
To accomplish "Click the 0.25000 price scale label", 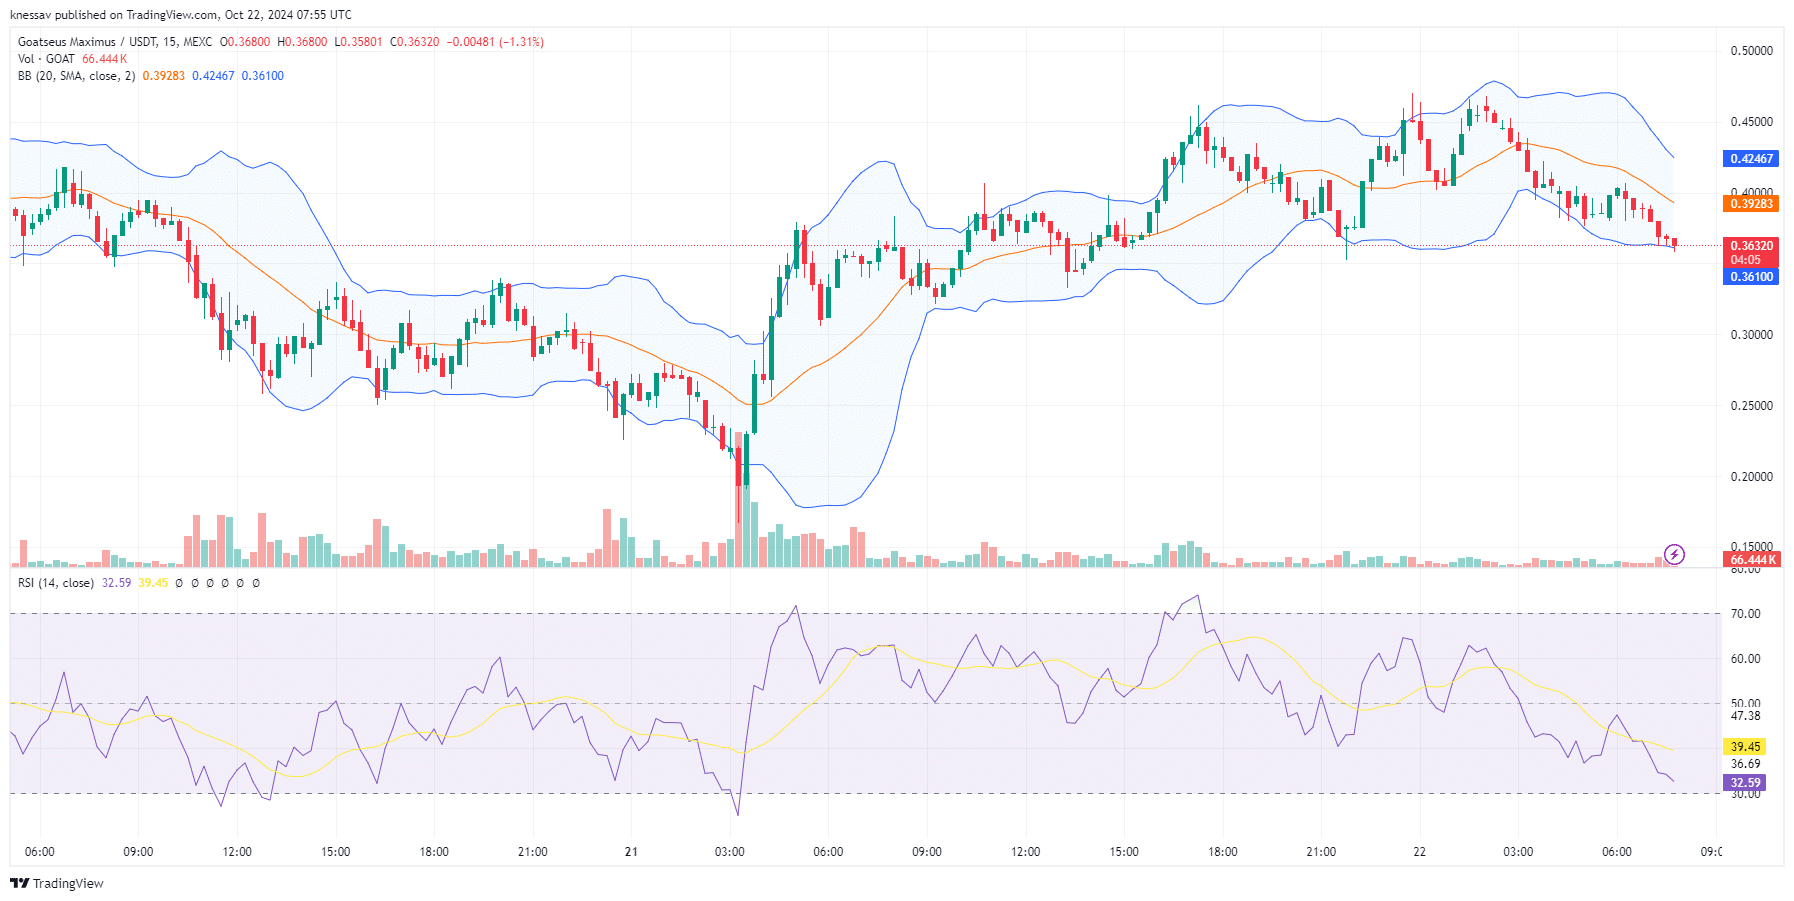I will [x=1751, y=406].
